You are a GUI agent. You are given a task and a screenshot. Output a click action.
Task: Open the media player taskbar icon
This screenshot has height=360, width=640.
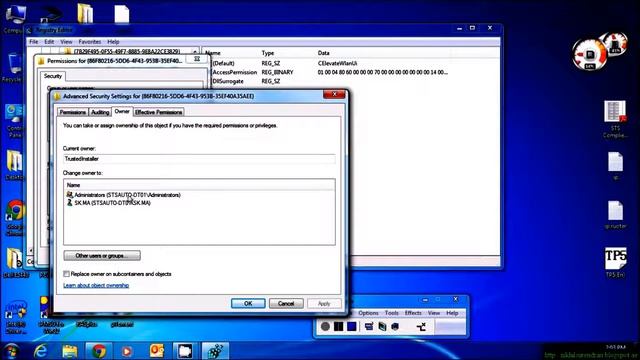click(127, 351)
